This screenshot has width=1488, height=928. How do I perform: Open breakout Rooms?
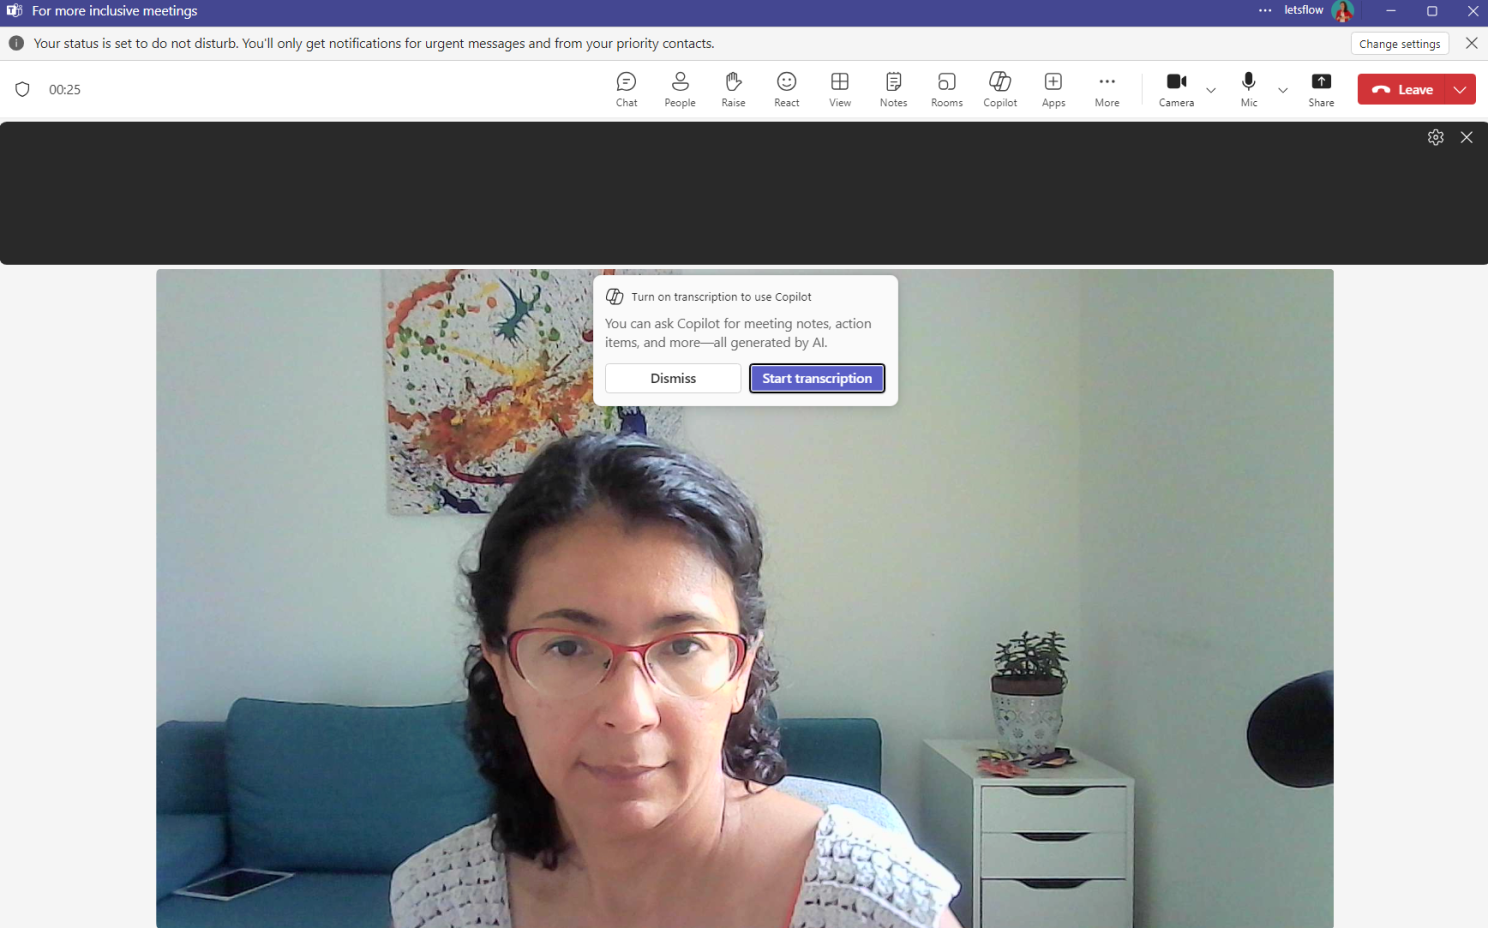947,89
